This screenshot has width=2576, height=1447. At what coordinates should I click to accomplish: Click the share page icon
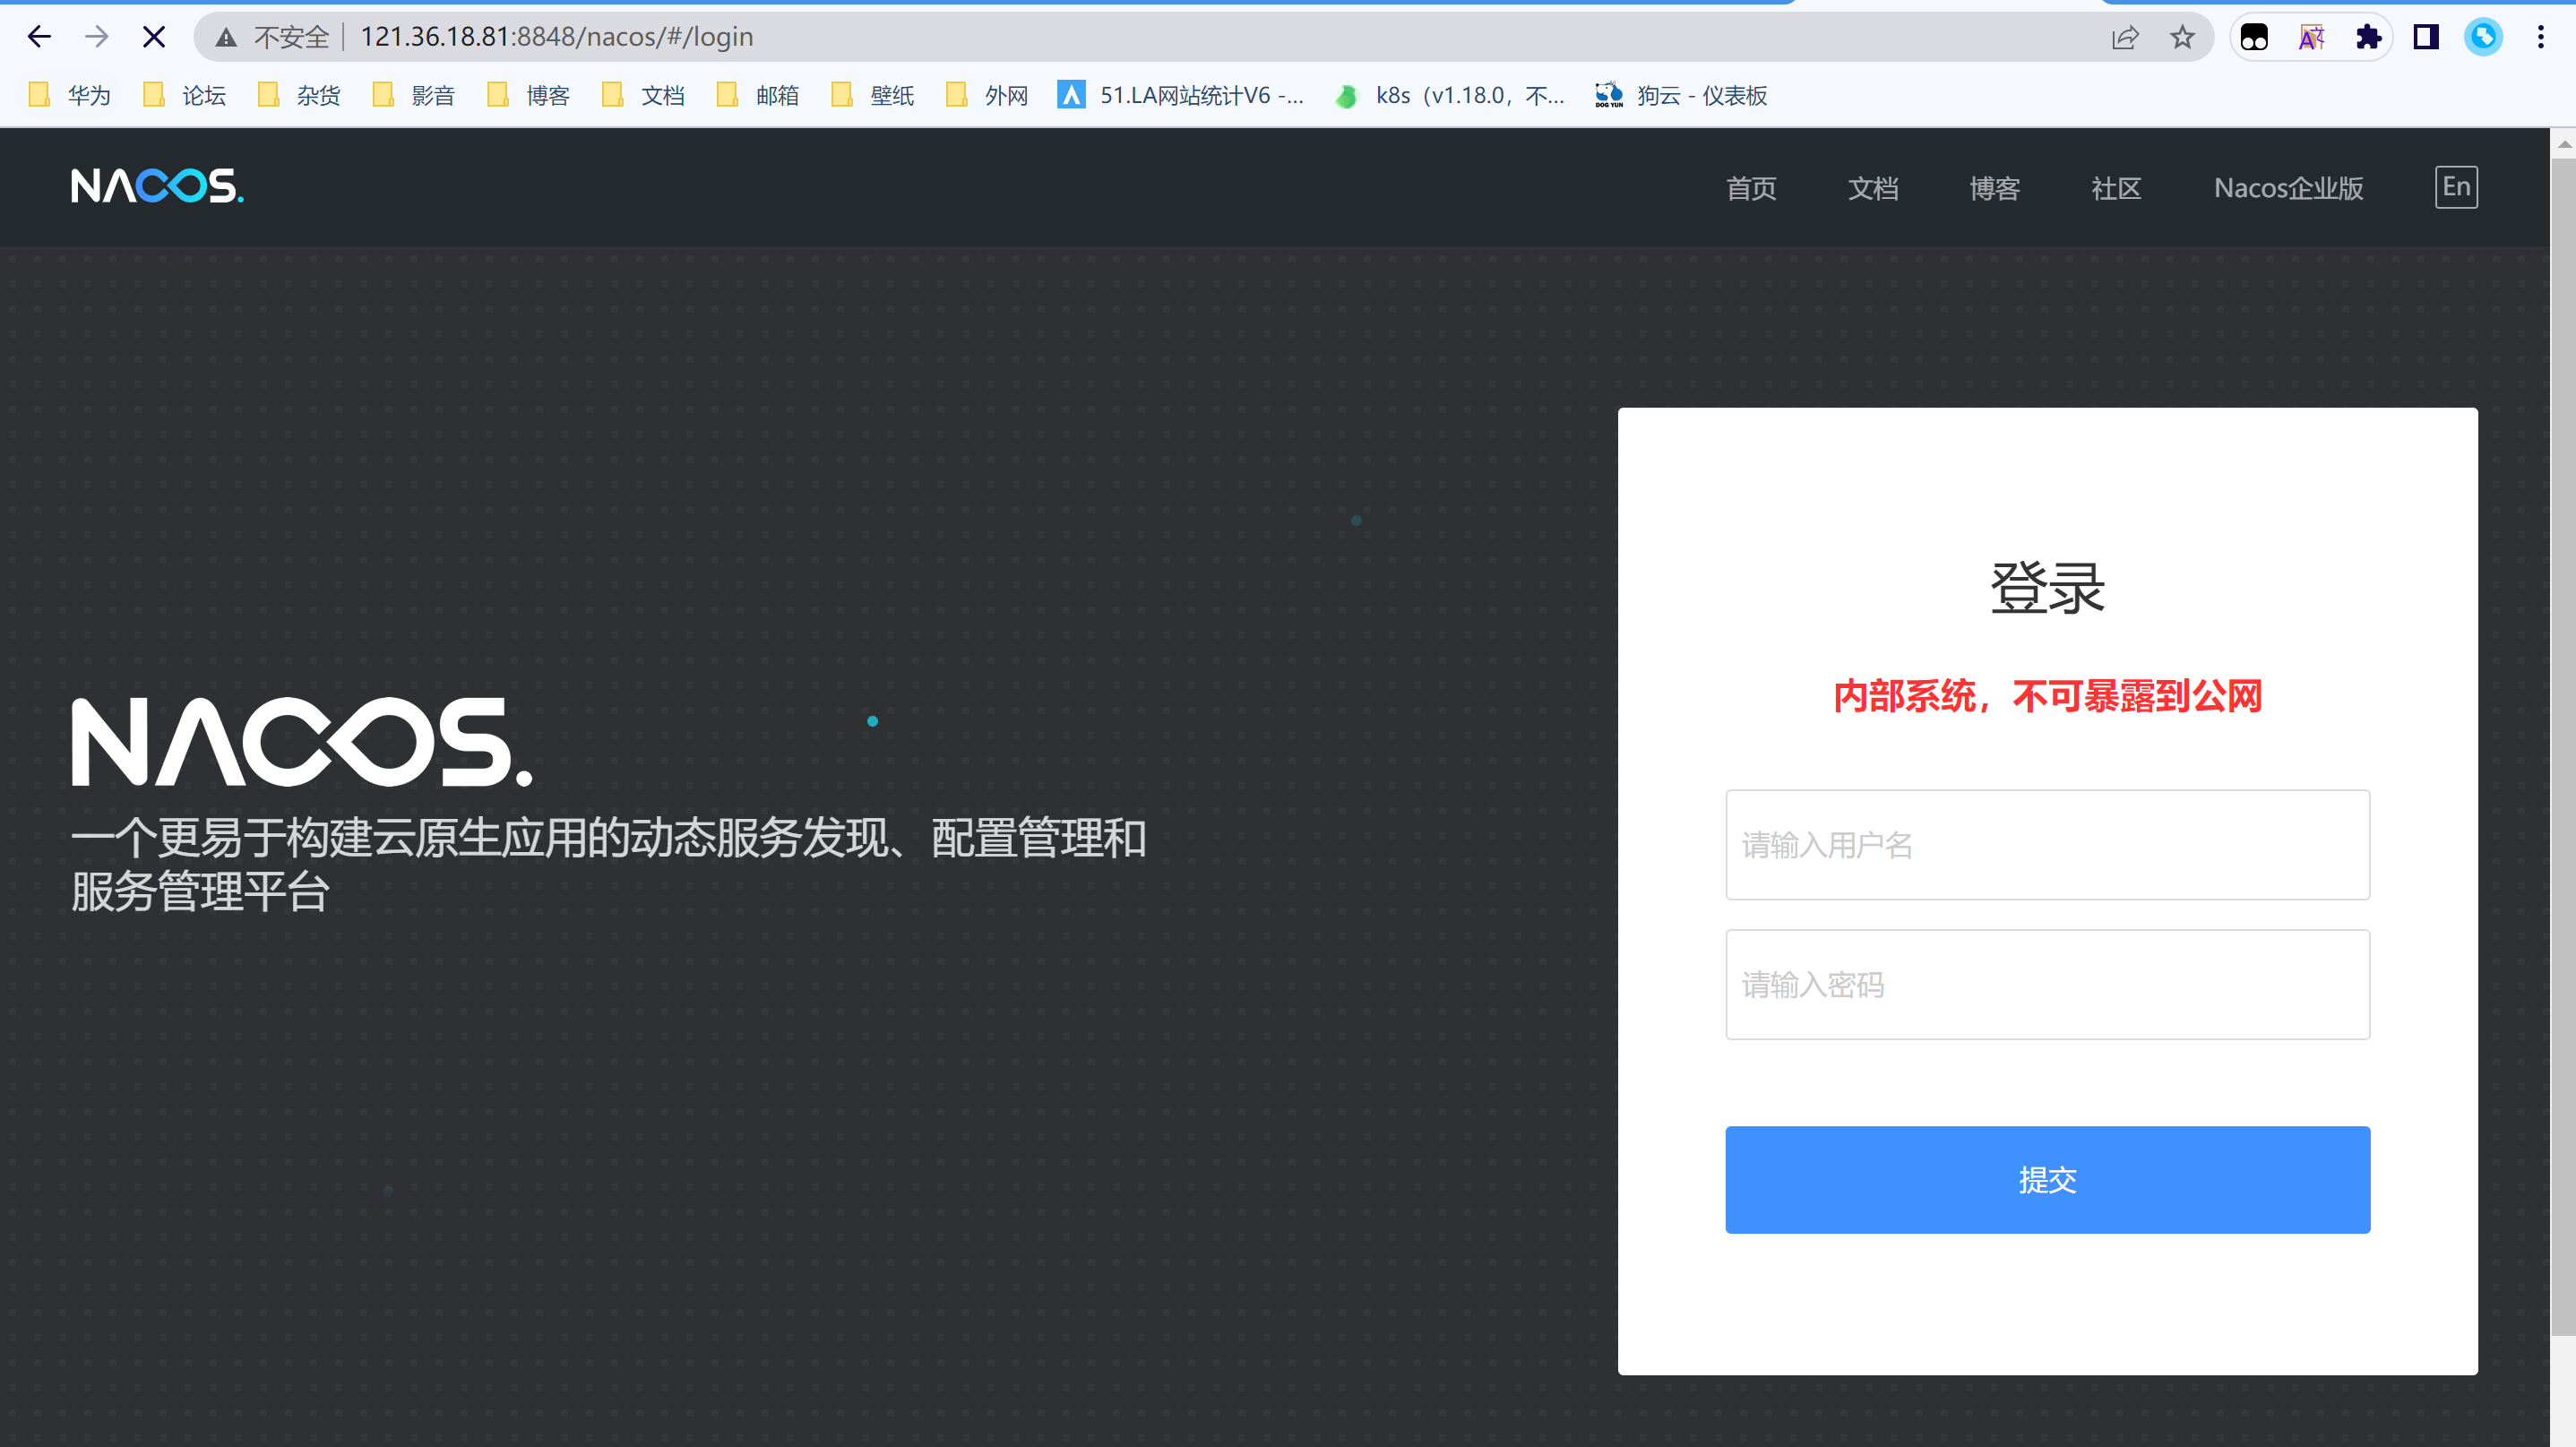click(x=2124, y=37)
